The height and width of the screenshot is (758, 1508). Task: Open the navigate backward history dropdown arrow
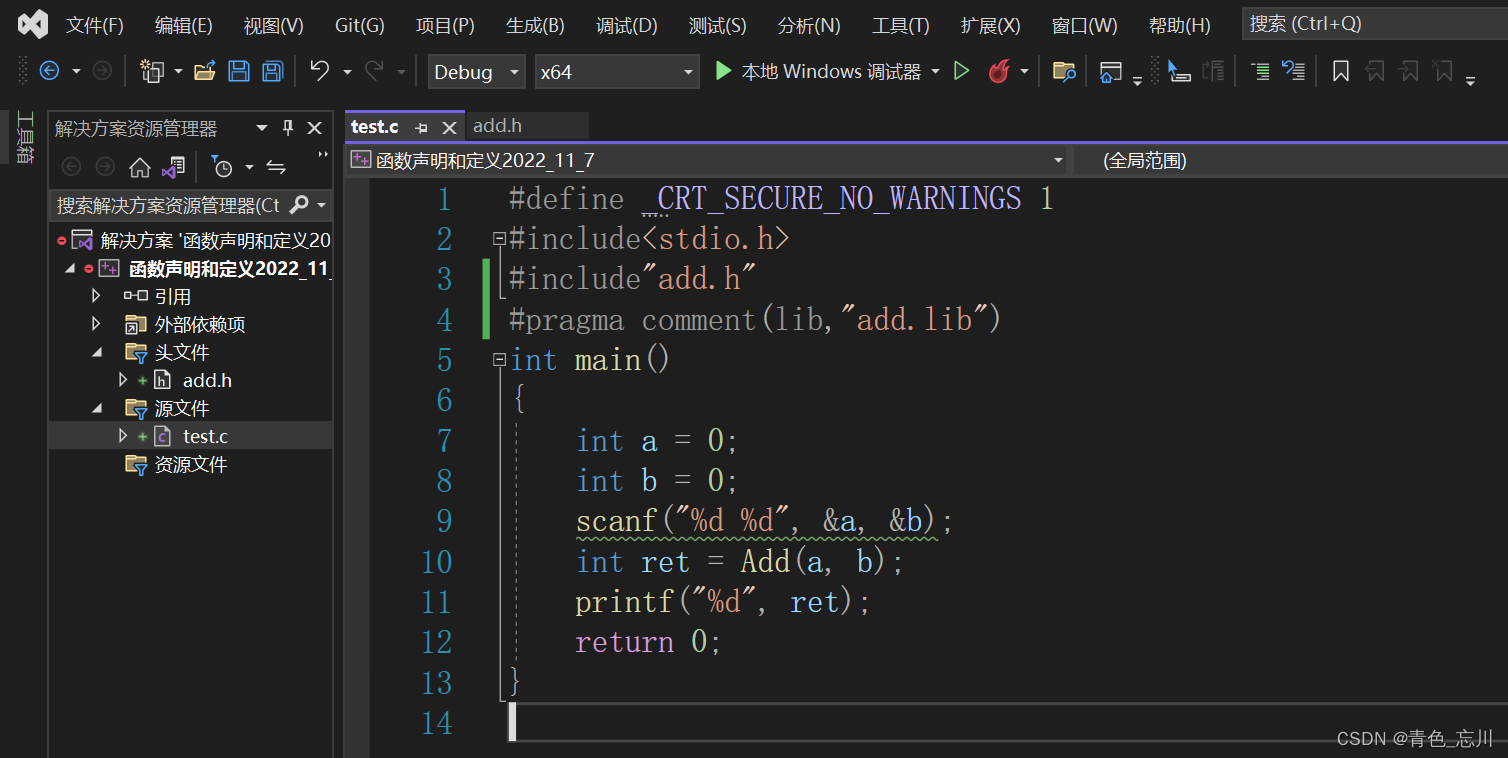coord(76,72)
